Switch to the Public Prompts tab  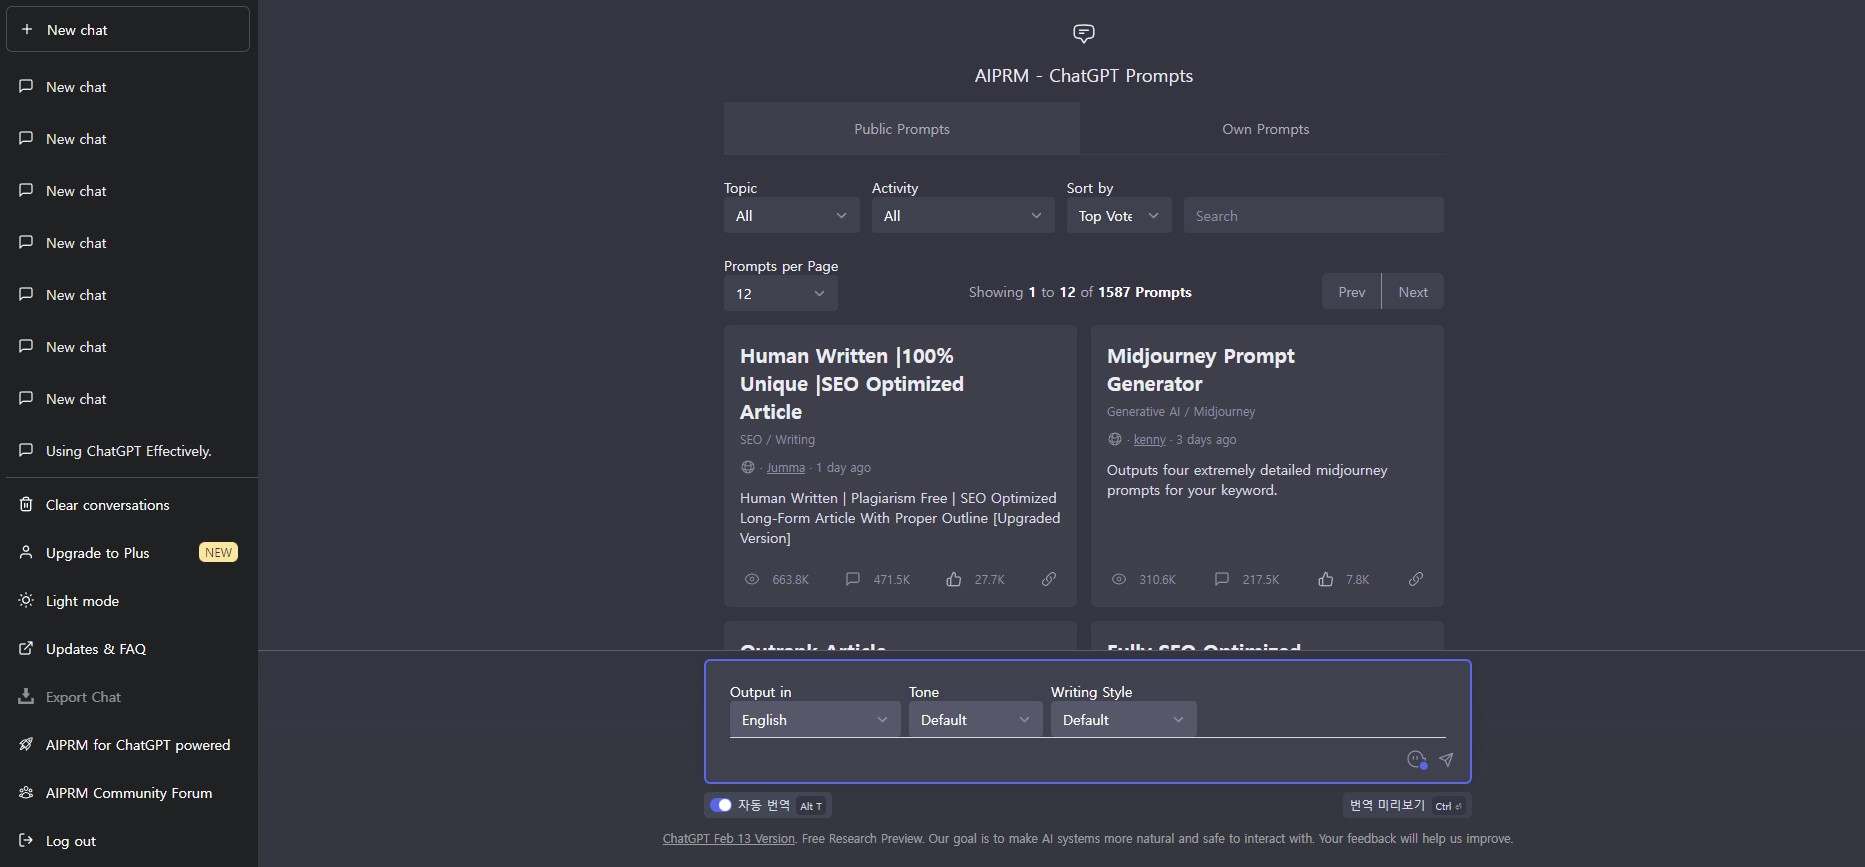pos(901,129)
